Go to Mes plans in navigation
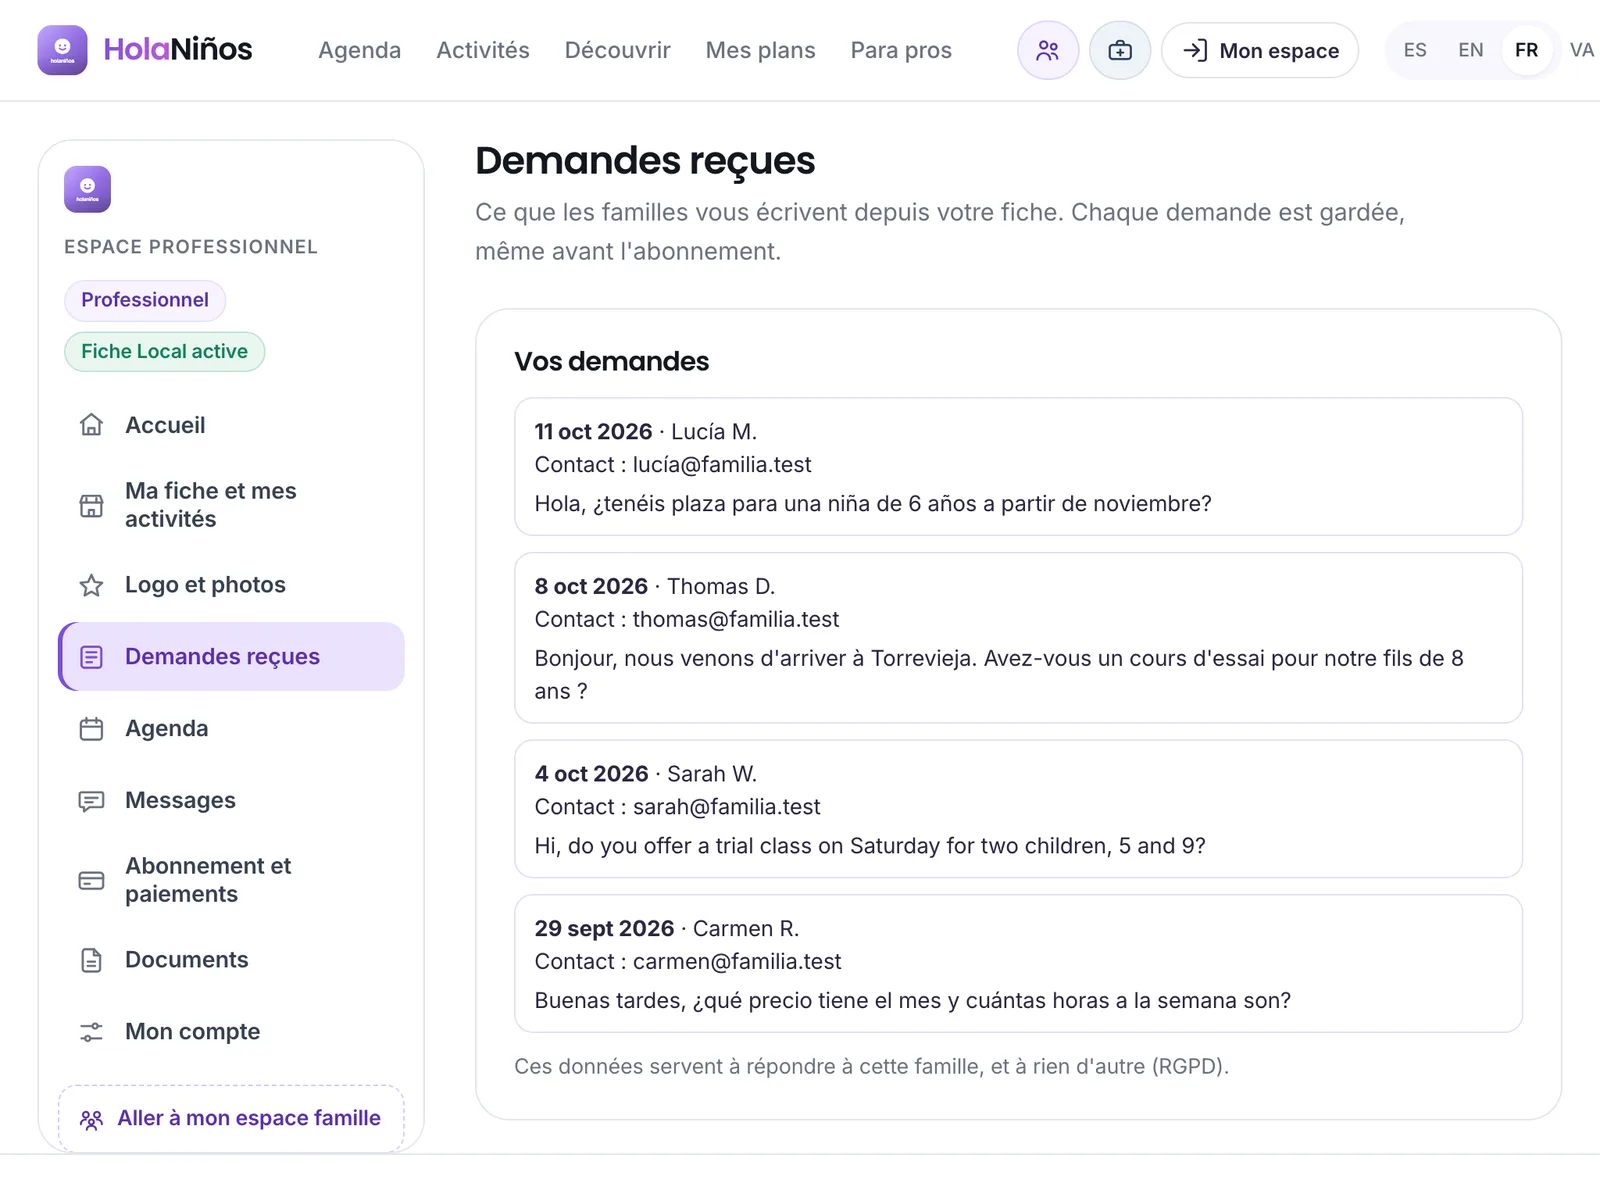The height and width of the screenshot is (1177, 1600). [x=760, y=50]
